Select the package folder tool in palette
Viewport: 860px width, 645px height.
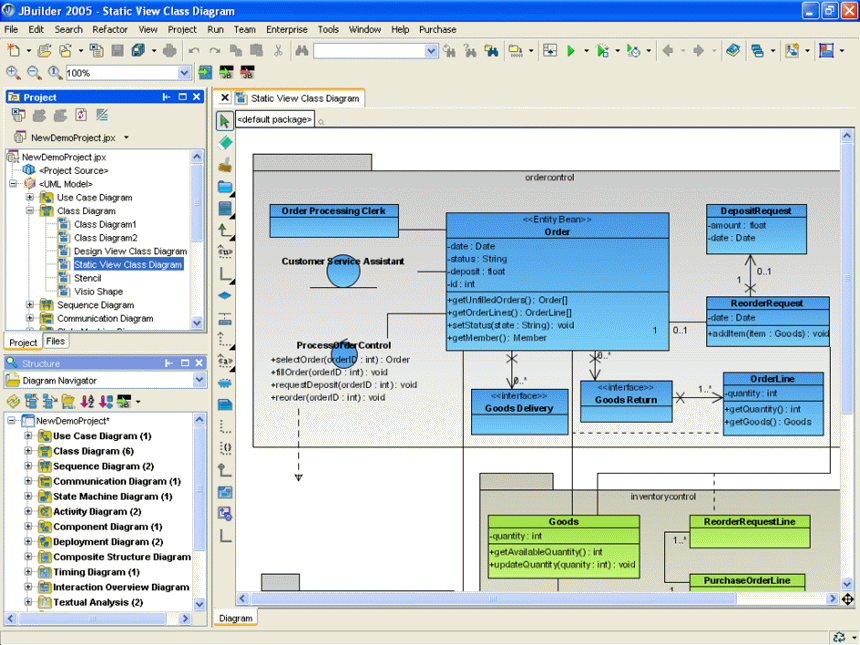[225, 186]
